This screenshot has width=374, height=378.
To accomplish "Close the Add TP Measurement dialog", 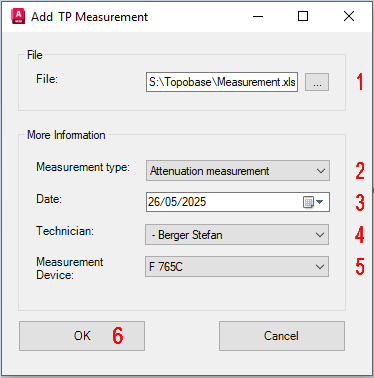I will (349, 16).
